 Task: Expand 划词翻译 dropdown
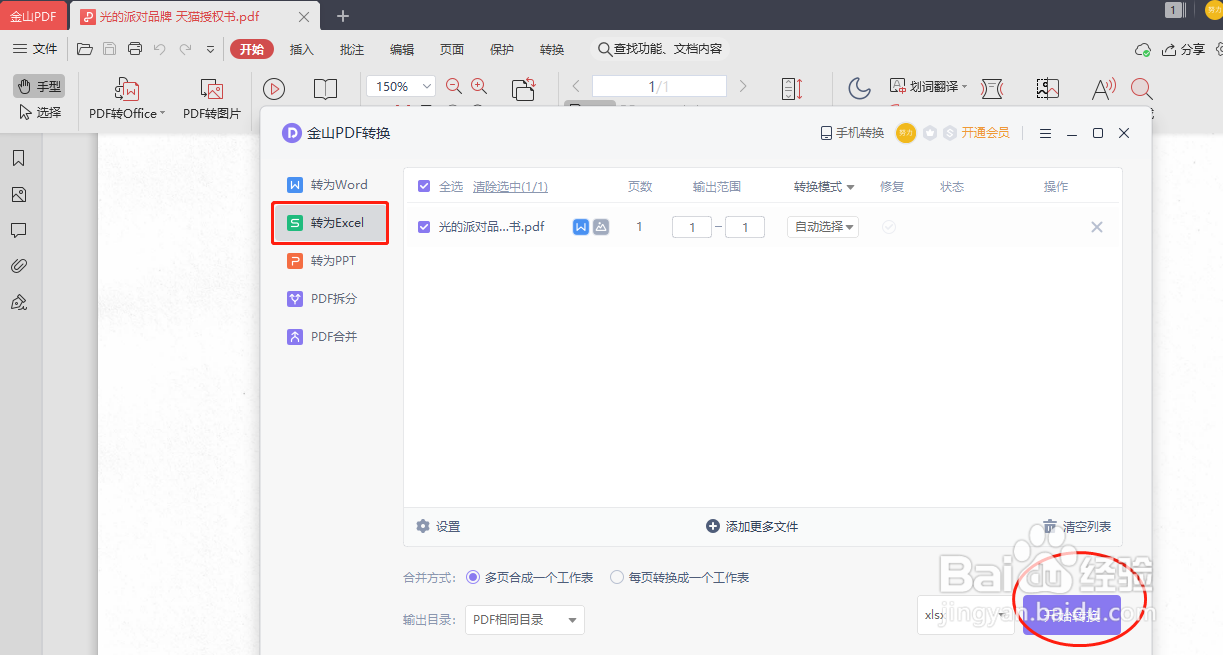click(964, 87)
